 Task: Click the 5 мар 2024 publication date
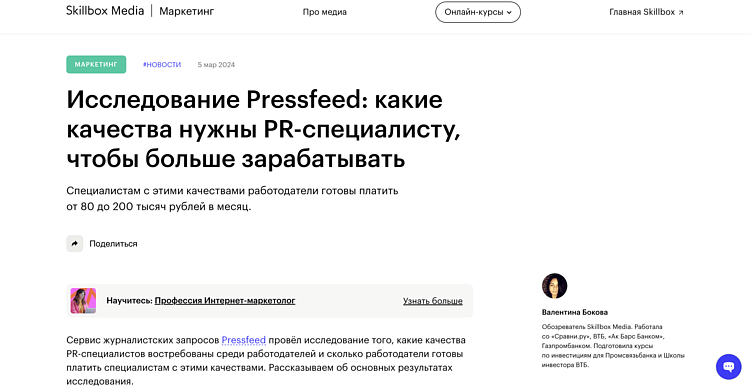pyautogui.click(x=216, y=65)
